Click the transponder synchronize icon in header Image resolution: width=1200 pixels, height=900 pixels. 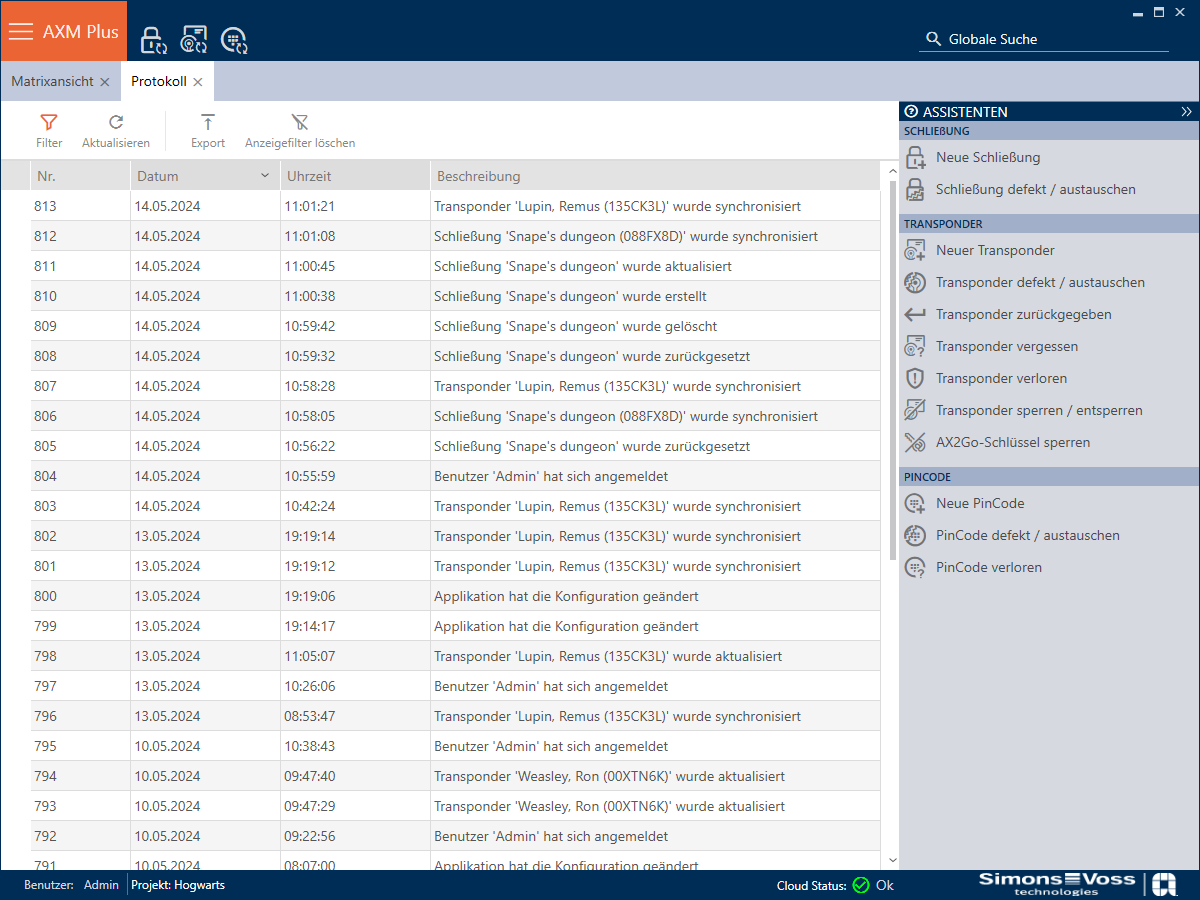(x=193, y=40)
